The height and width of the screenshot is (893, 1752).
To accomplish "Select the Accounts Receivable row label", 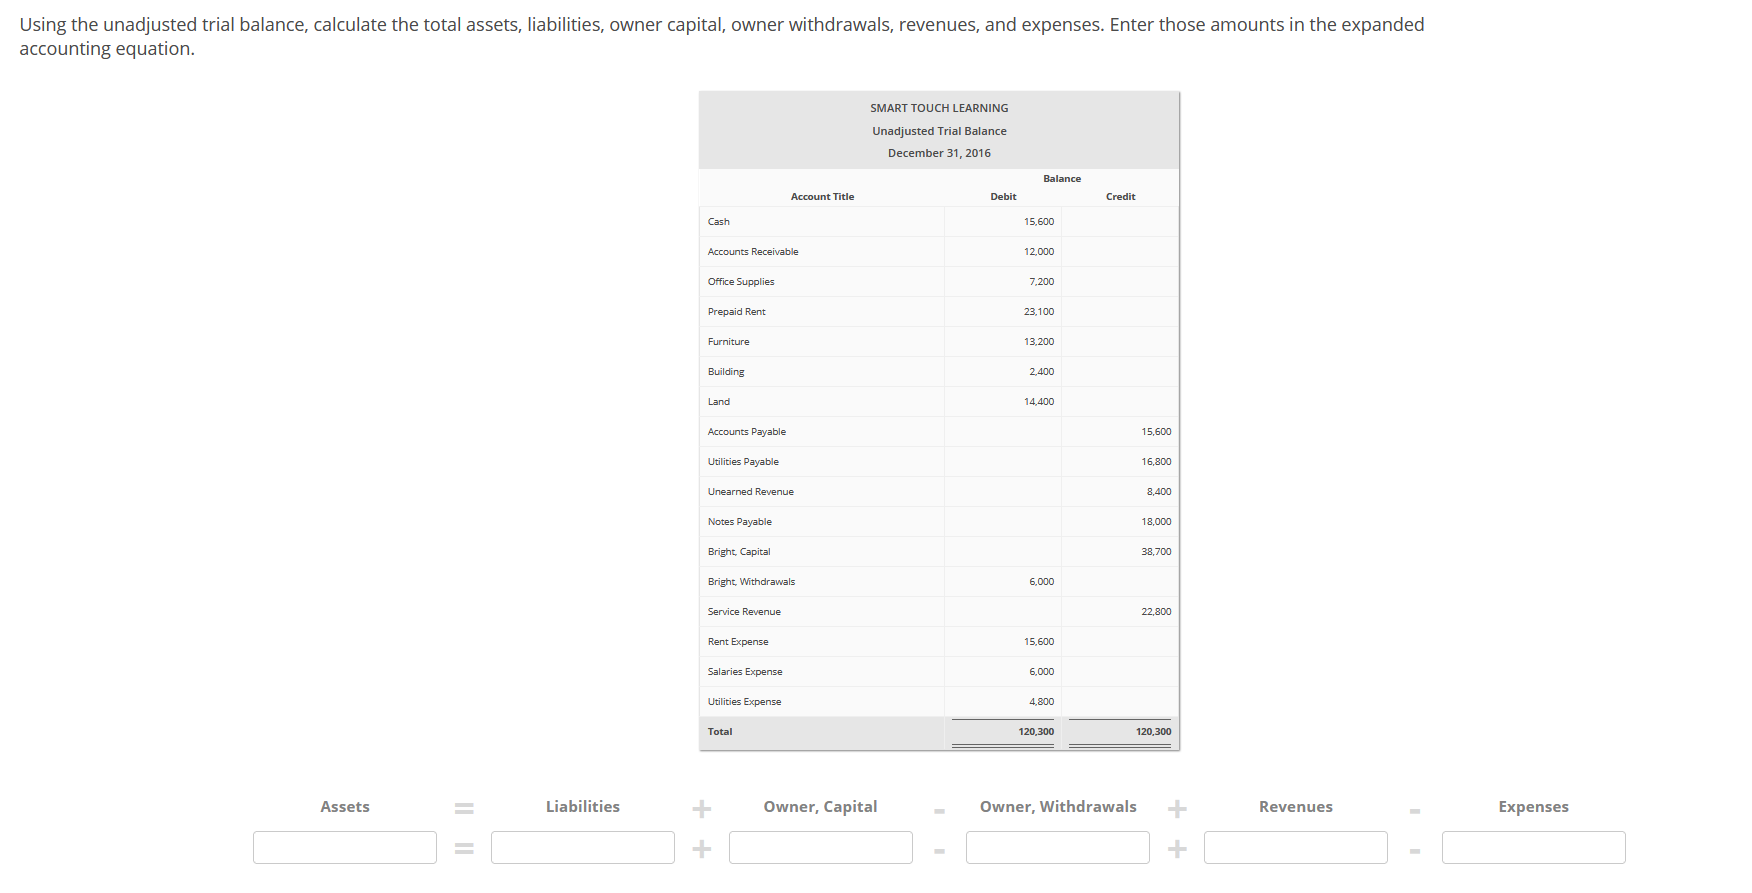I will point(753,252).
